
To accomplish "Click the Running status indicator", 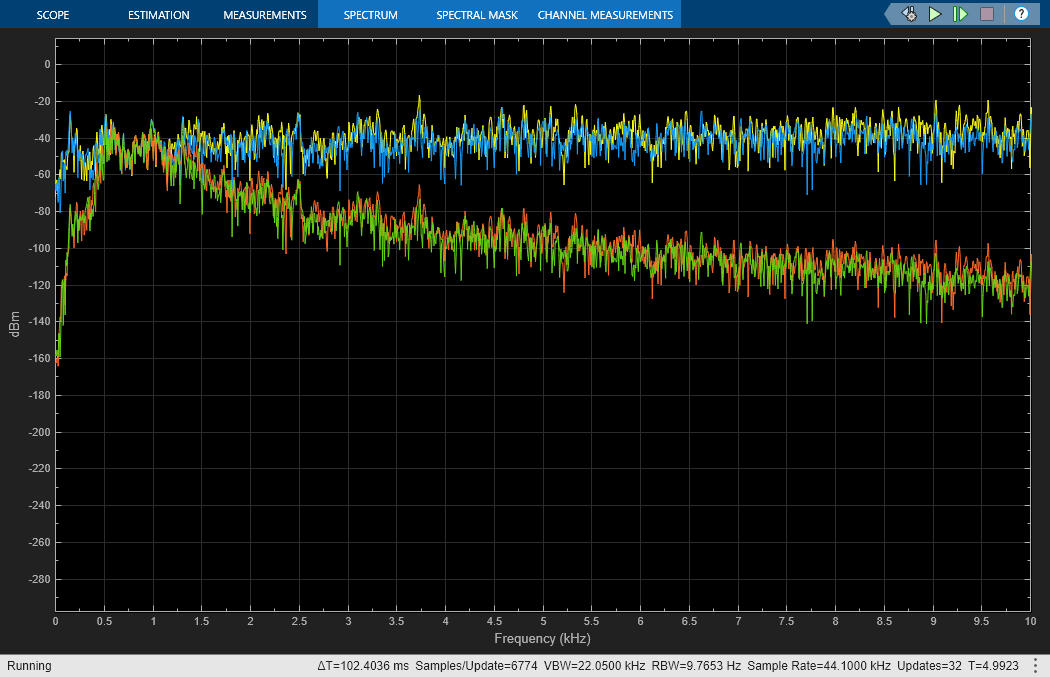I will [30, 665].
